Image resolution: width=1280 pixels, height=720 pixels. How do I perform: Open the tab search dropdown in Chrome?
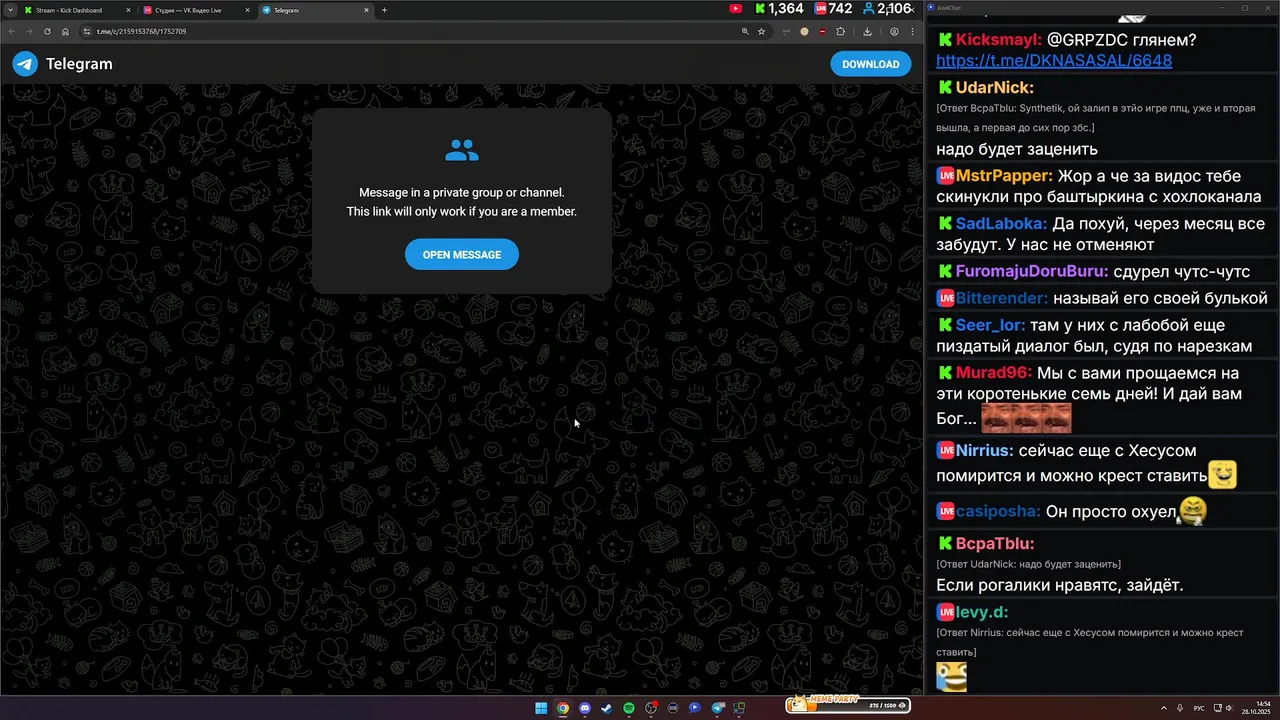pyautogui.click(x=9, y=10)
